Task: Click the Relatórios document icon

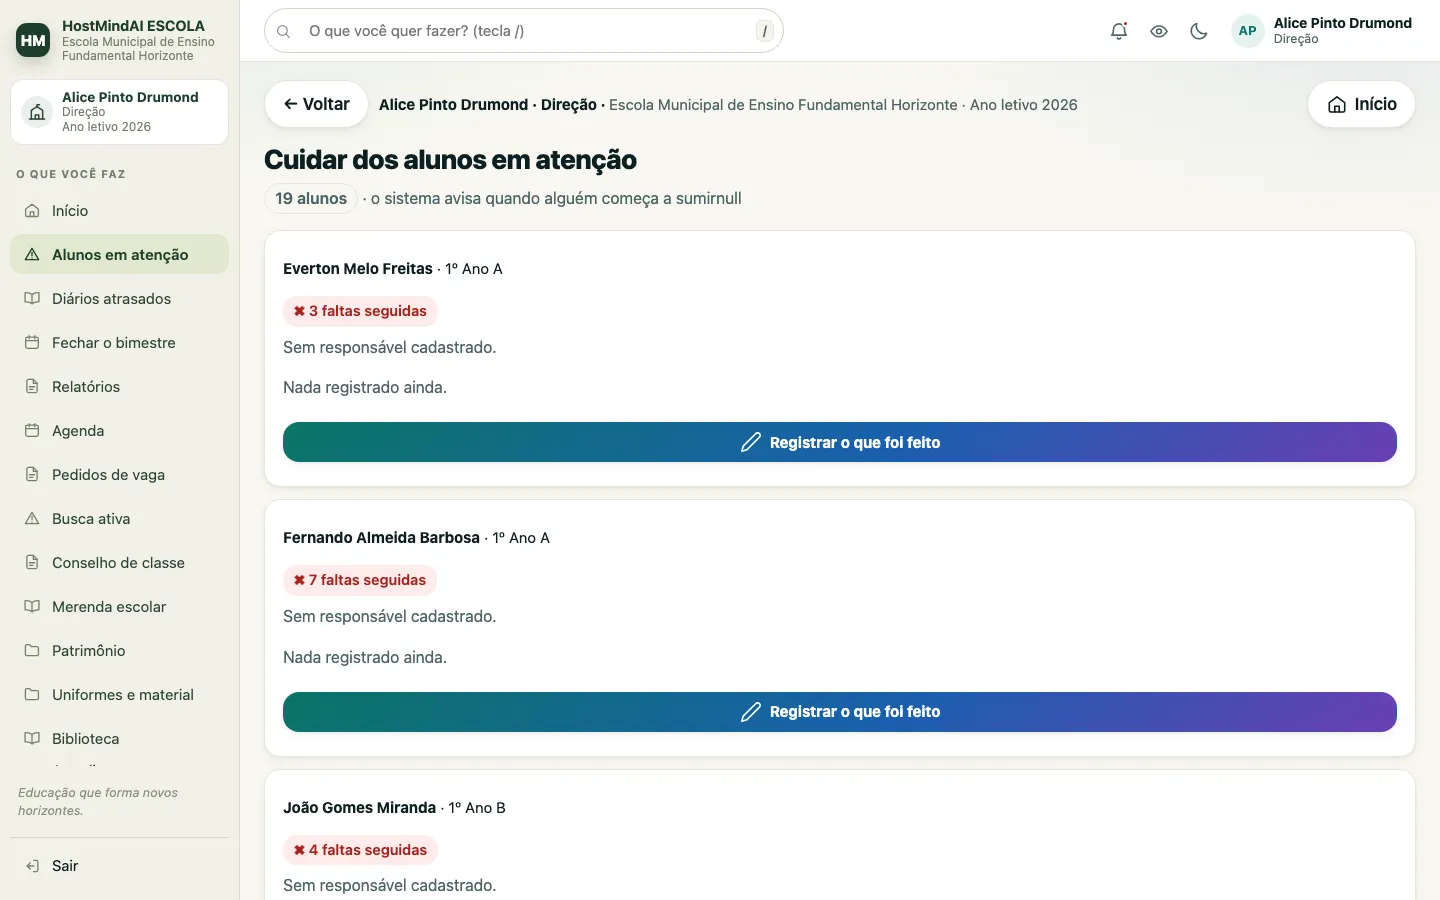Action: 32,387
